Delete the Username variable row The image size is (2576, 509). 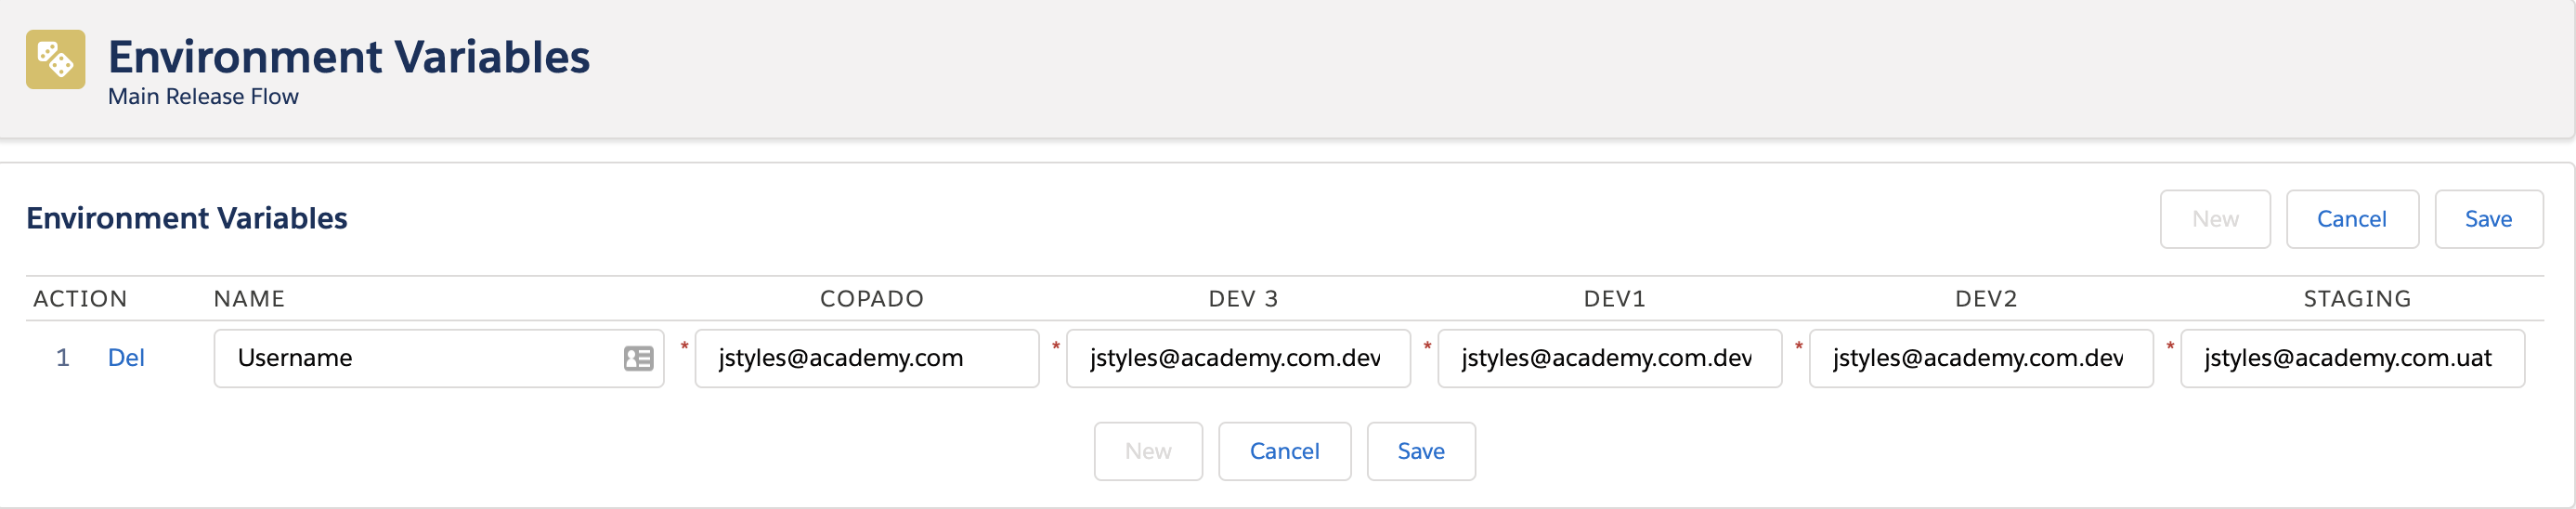[126, 358]
